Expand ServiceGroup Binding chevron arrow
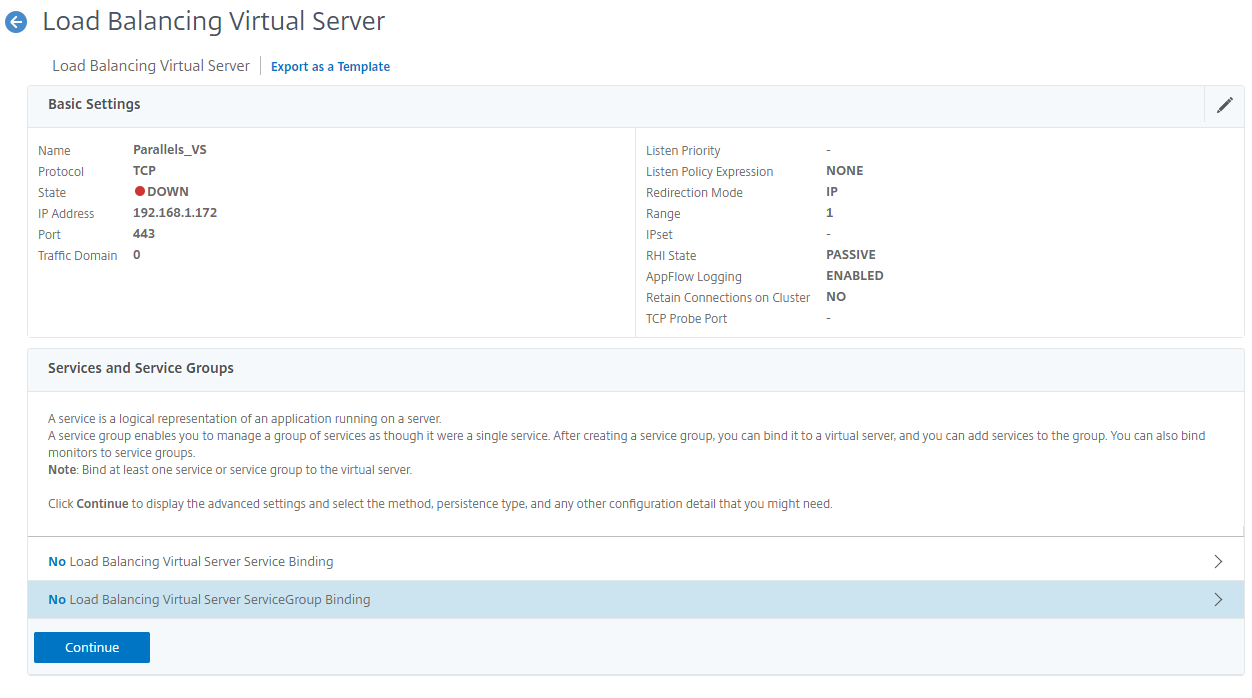The height and width of the screenshot is (698, 1252). click(x=1217, y=600)
